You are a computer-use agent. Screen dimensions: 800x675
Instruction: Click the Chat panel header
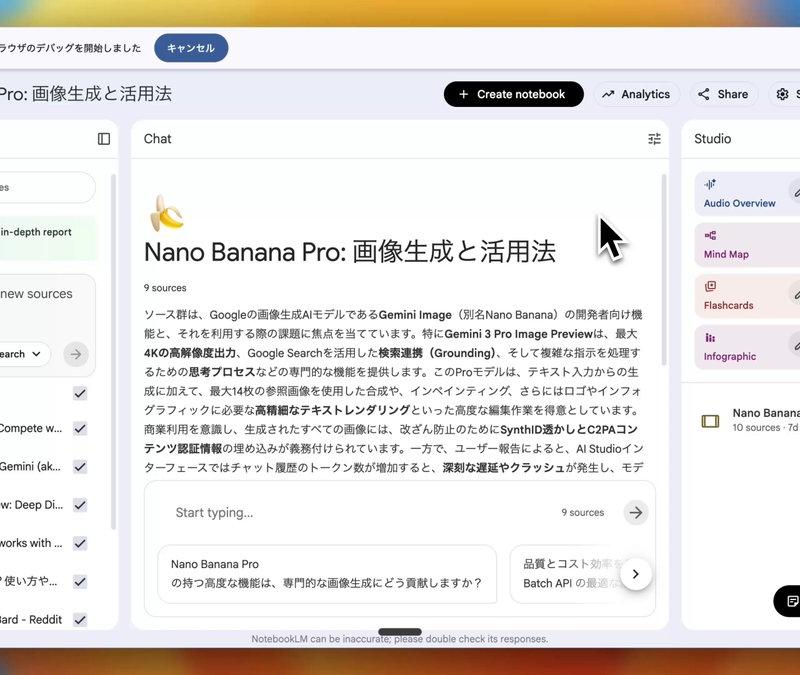tap(158, 139)
